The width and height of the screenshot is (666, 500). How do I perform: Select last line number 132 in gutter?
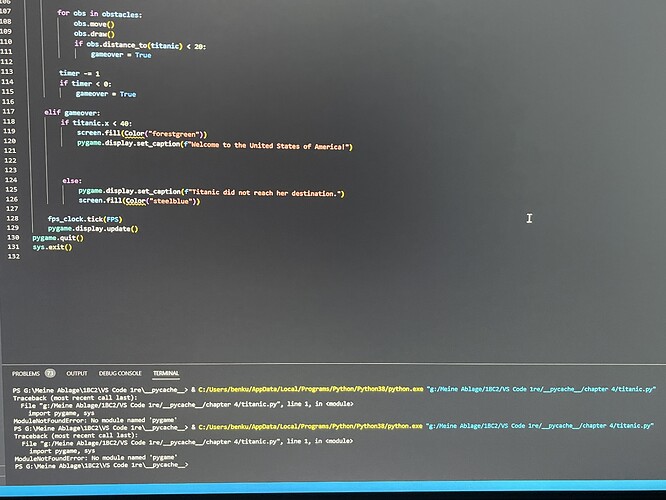[14, 257]
